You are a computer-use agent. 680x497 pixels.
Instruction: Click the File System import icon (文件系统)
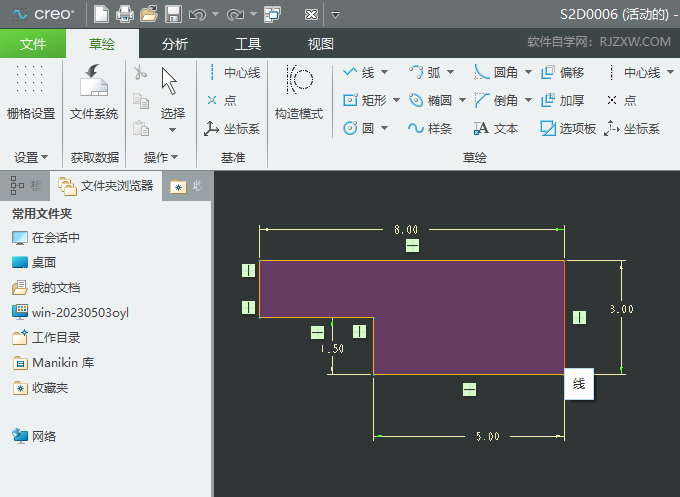pyautogui.click(x=94, y=92)
